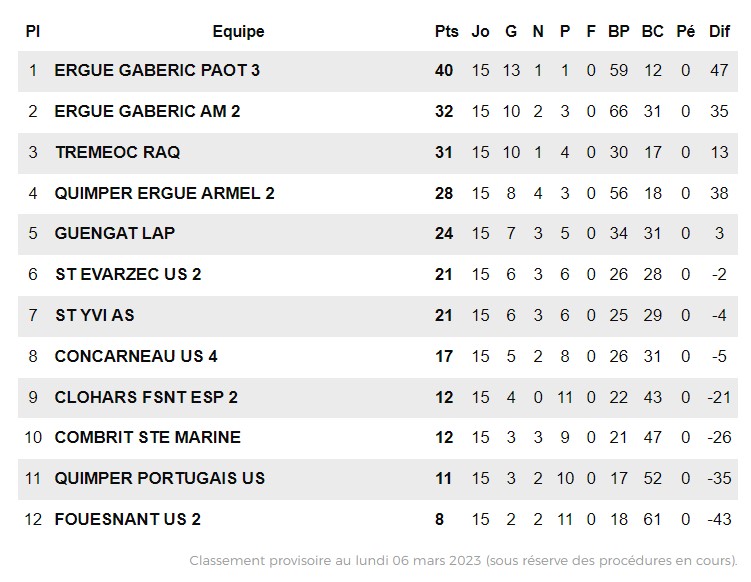
Task: Select the Dif column header
Action: [x=719, y=32]
